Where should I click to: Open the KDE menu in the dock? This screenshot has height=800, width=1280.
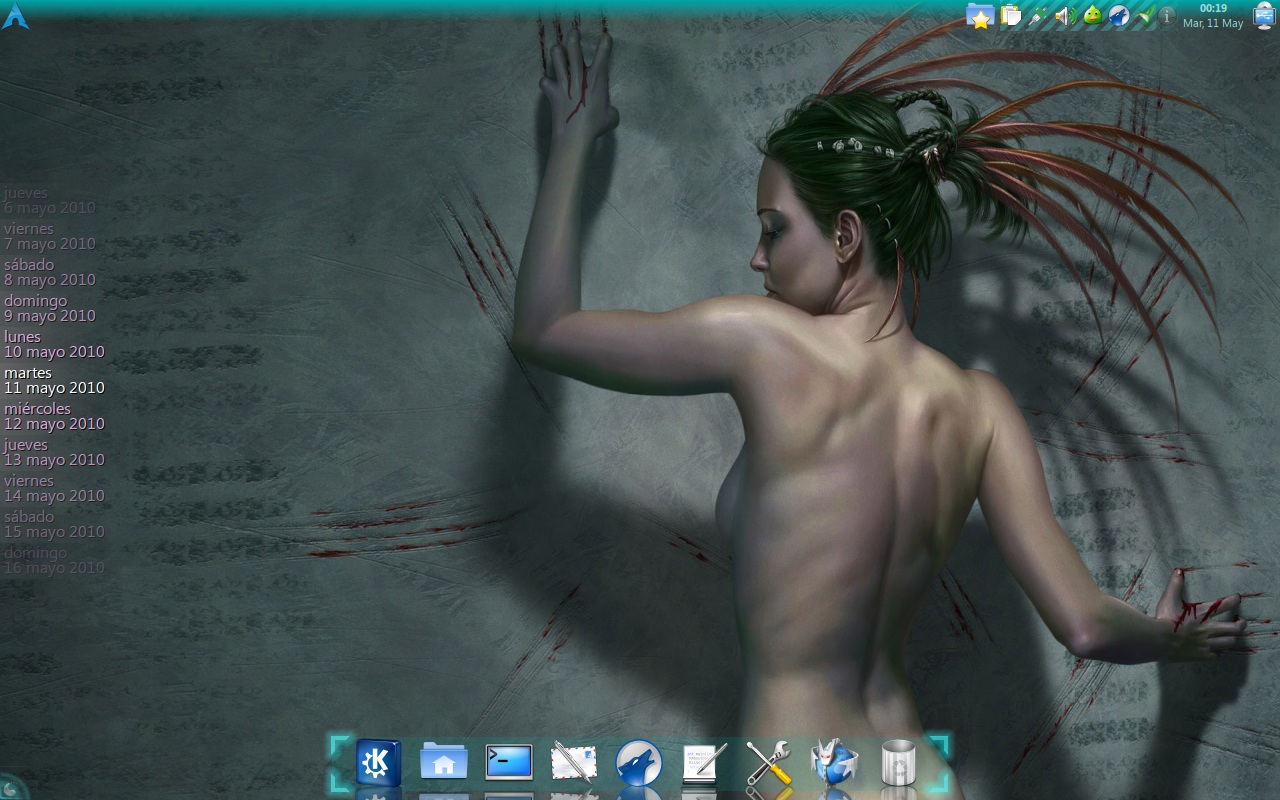tap(378, 763)
